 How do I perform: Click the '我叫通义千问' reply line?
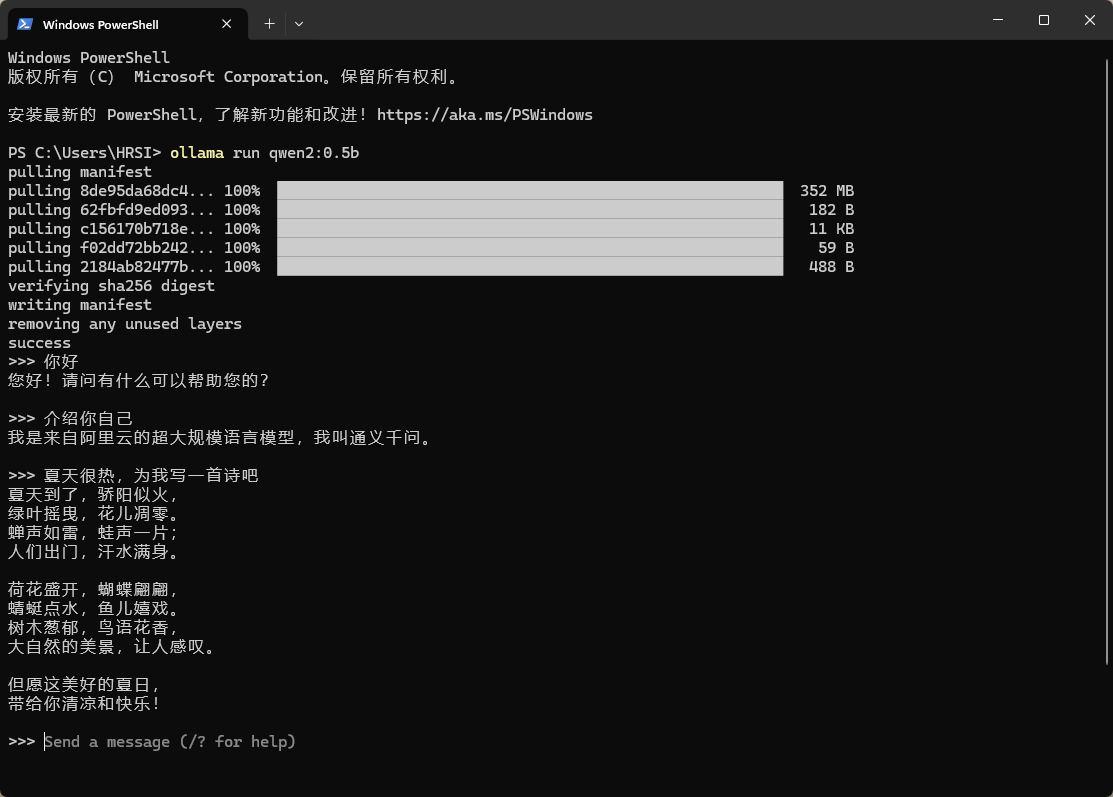pos(220,438)
